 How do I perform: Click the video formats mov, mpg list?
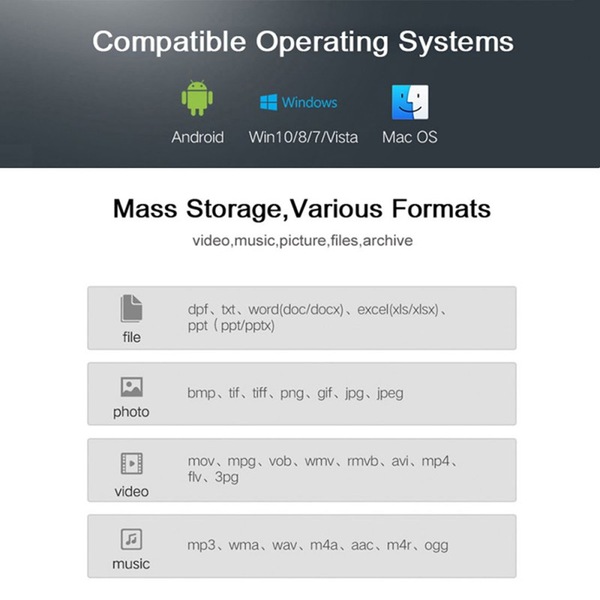pos(322,469)
